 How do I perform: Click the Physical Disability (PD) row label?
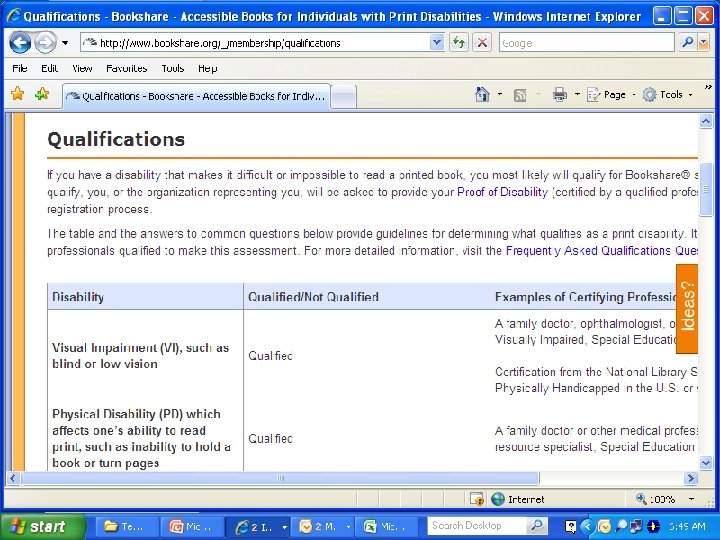click(141, 438)
